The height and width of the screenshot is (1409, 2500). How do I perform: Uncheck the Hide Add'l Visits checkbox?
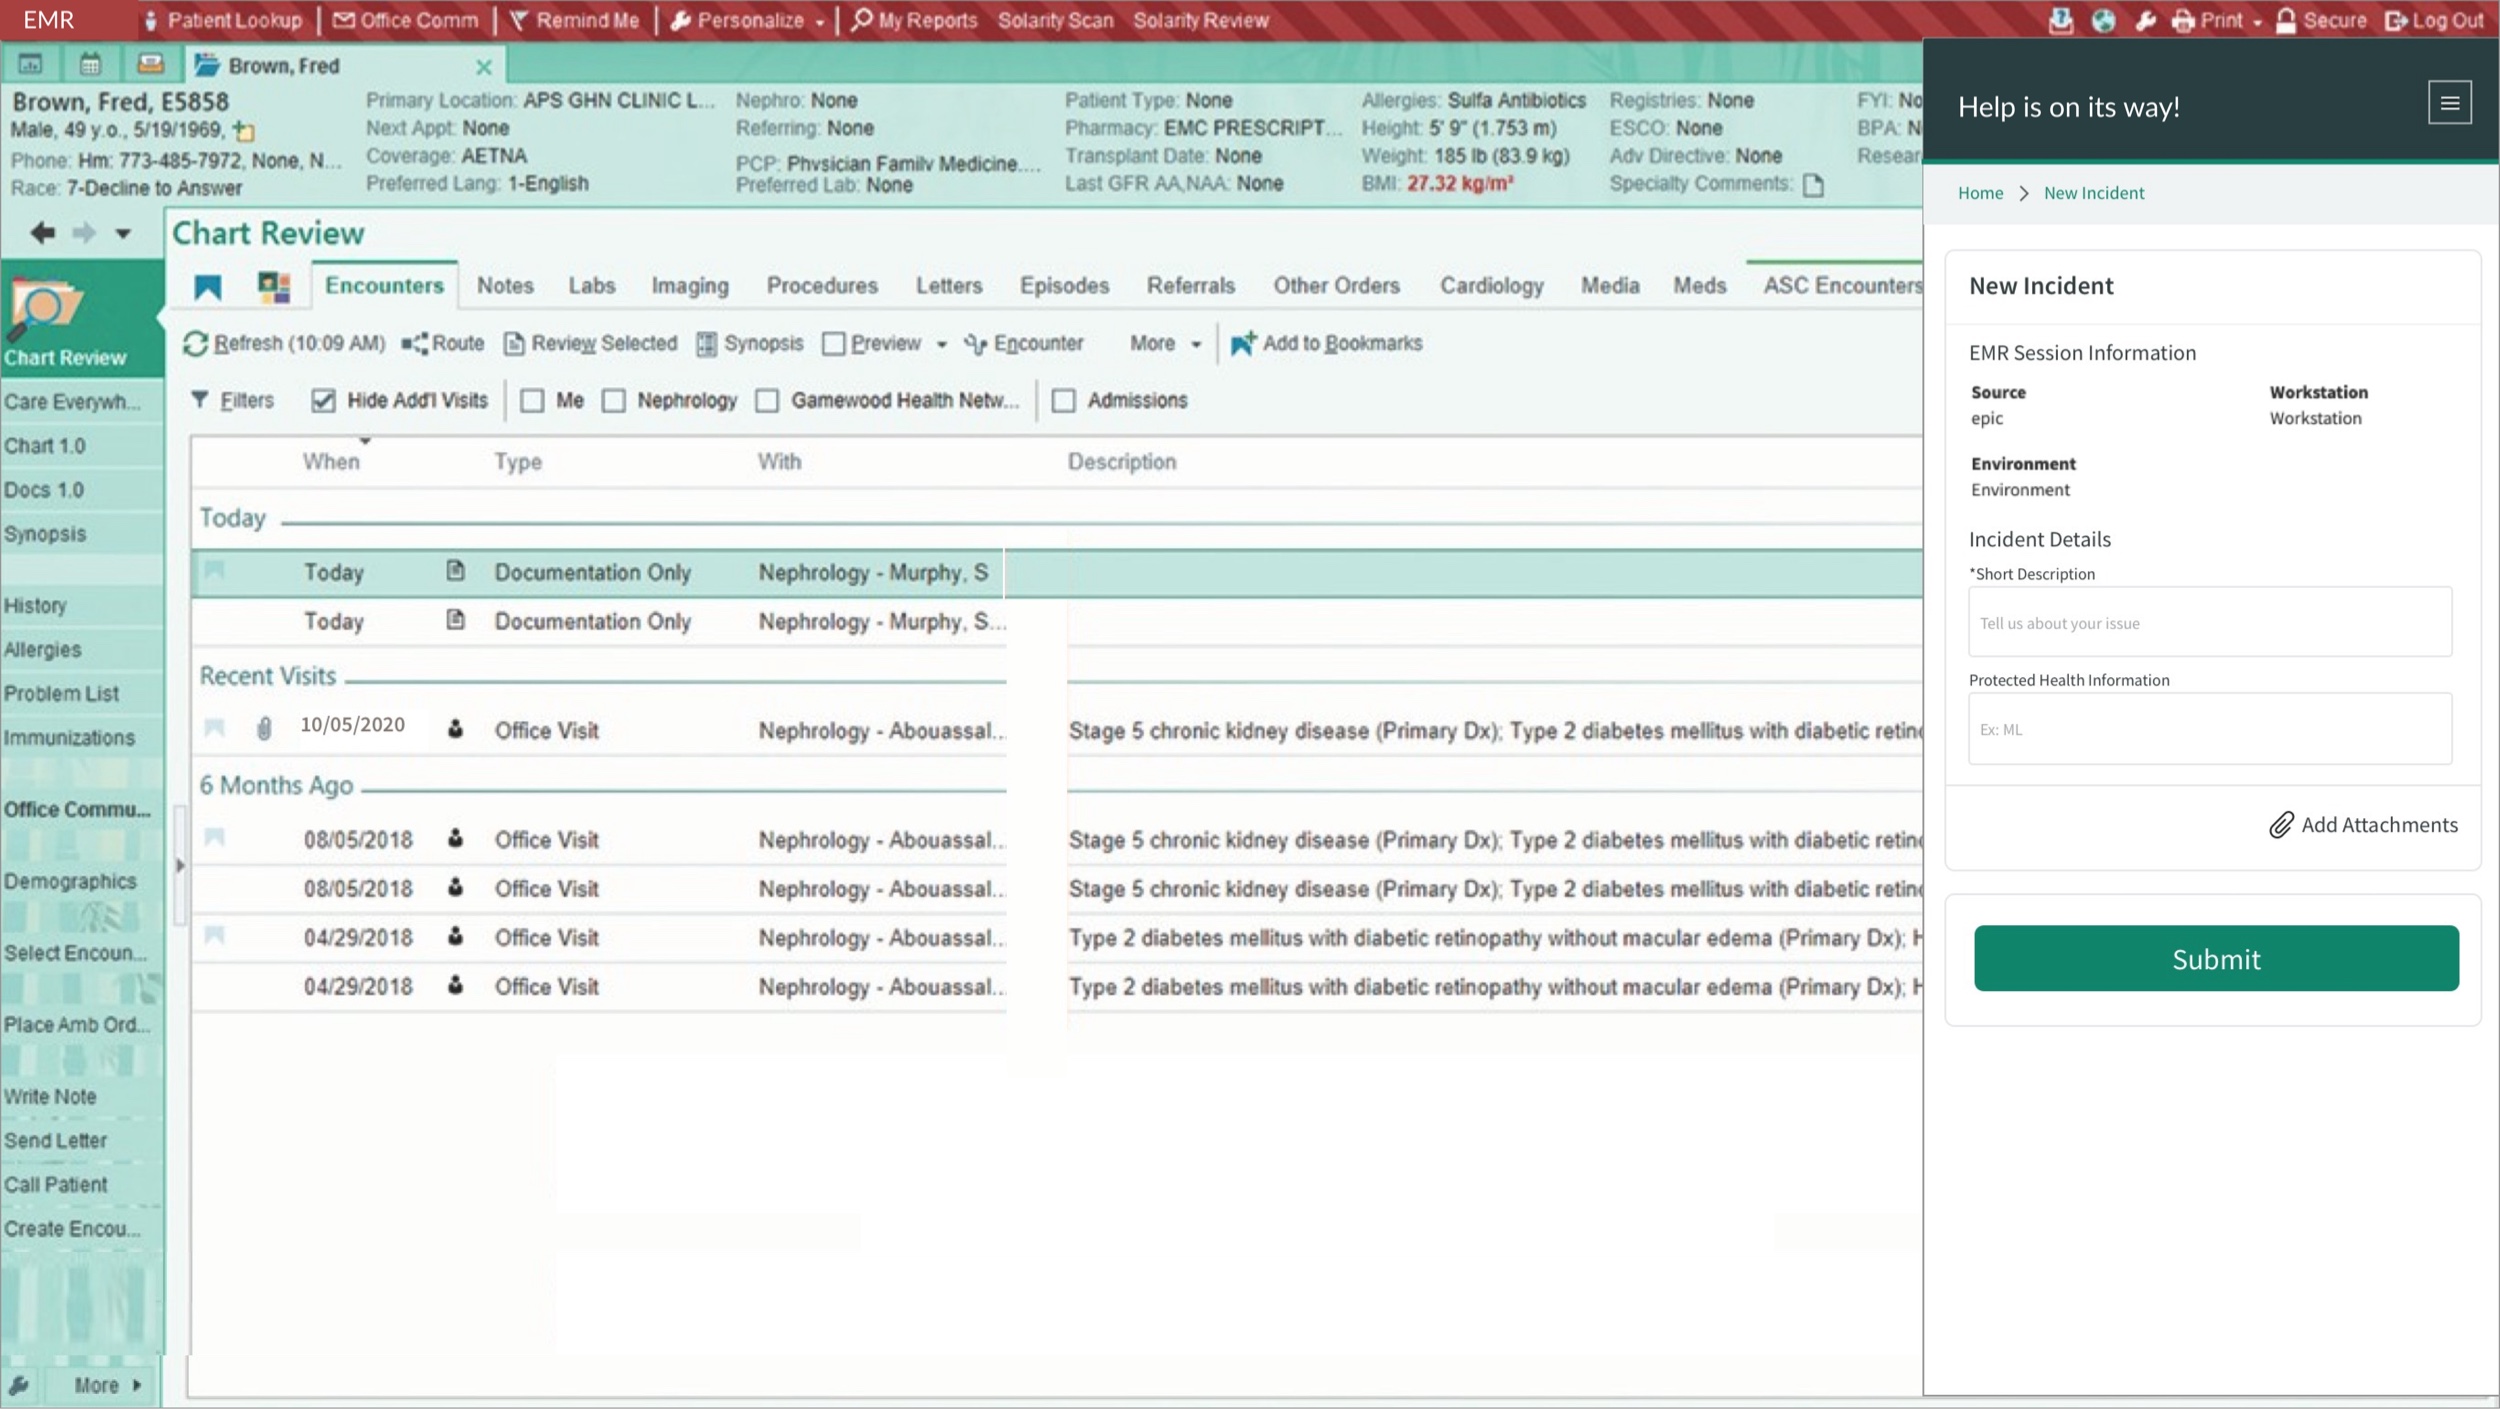(323, 401)
